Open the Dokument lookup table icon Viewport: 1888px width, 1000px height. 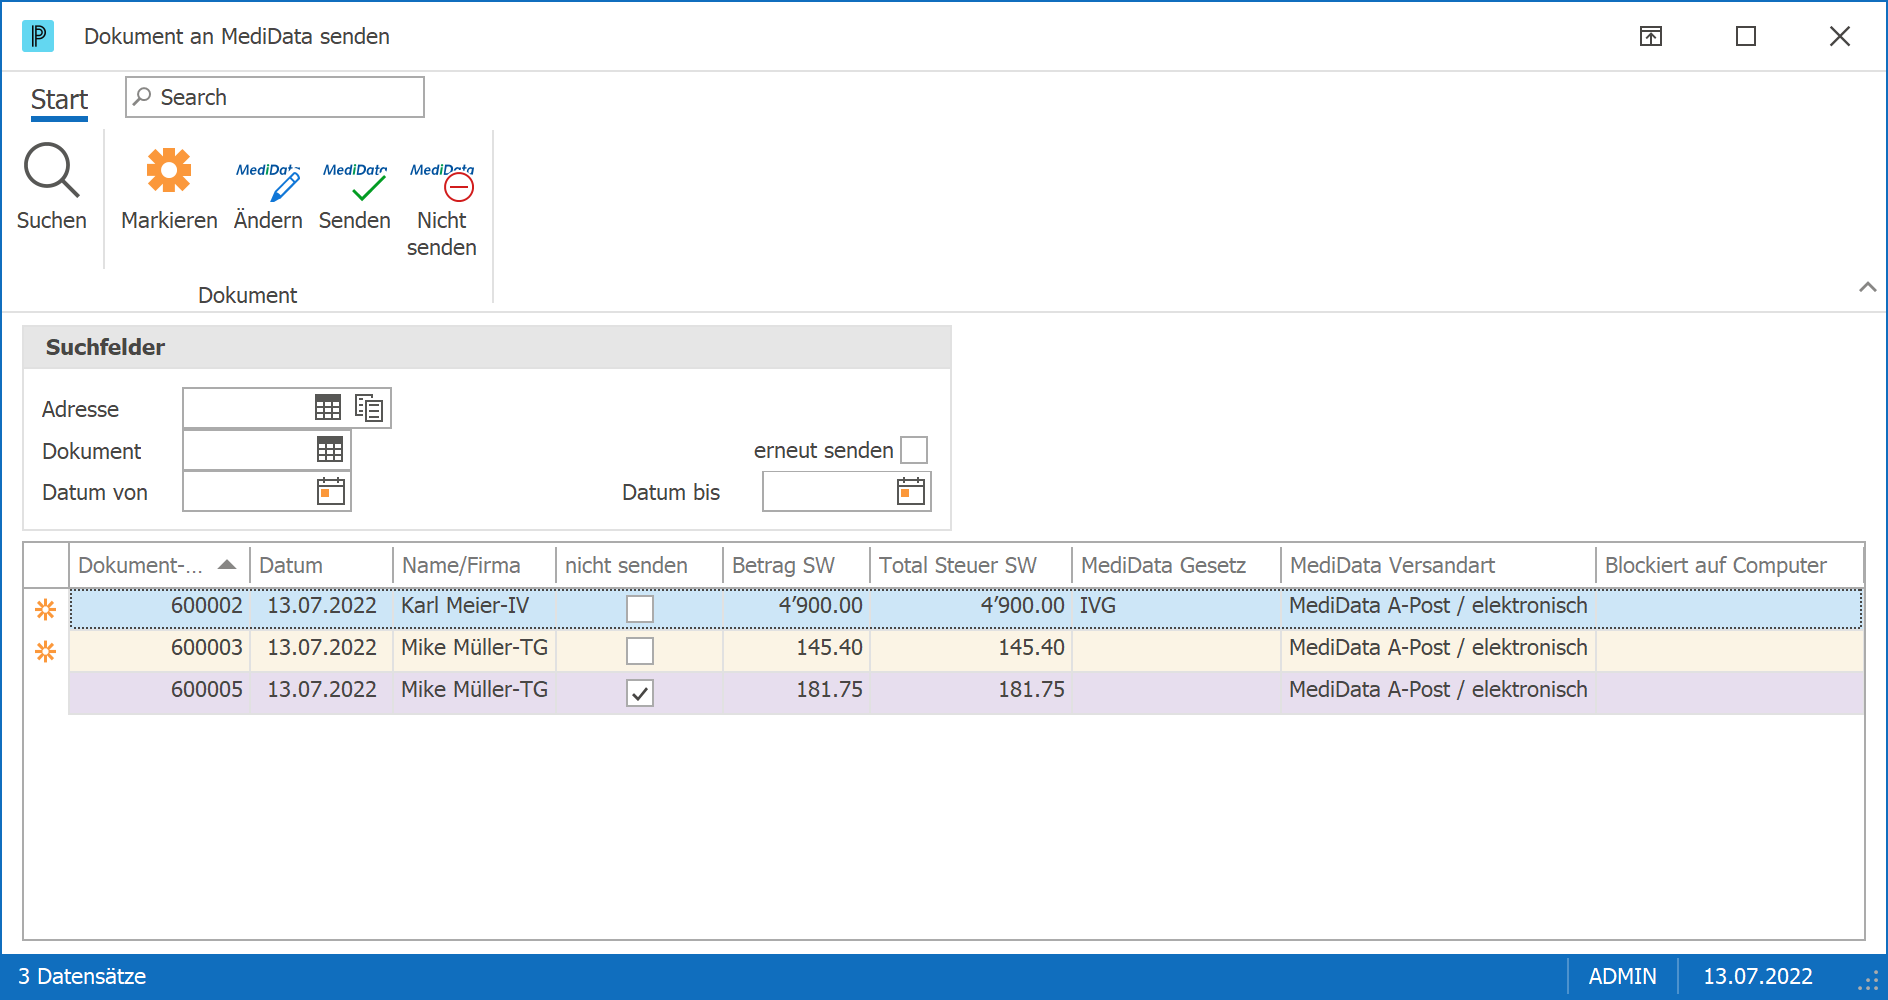330,450
